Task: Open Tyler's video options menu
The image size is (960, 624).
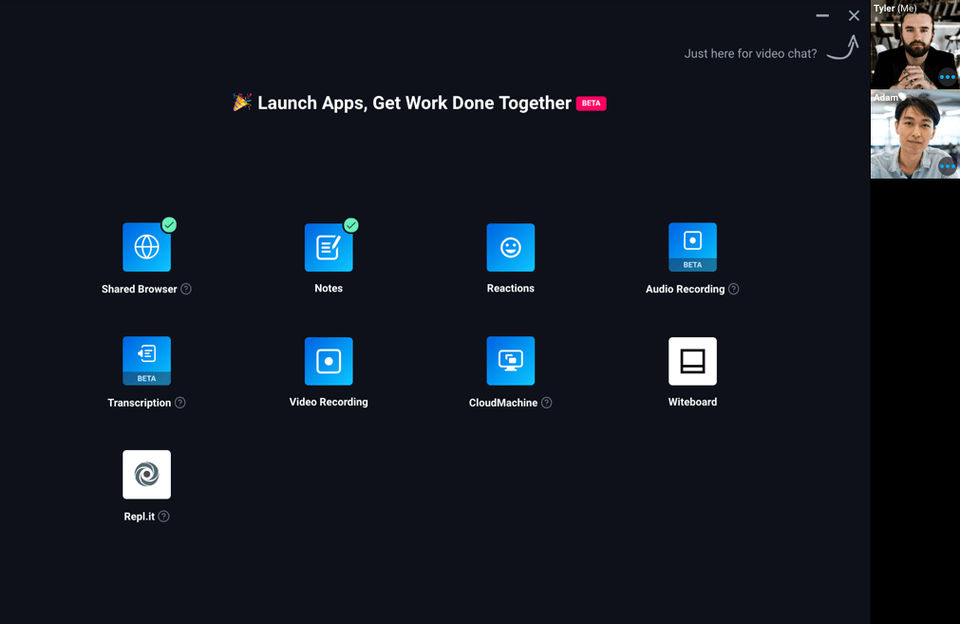Action: tap(947, 77)
